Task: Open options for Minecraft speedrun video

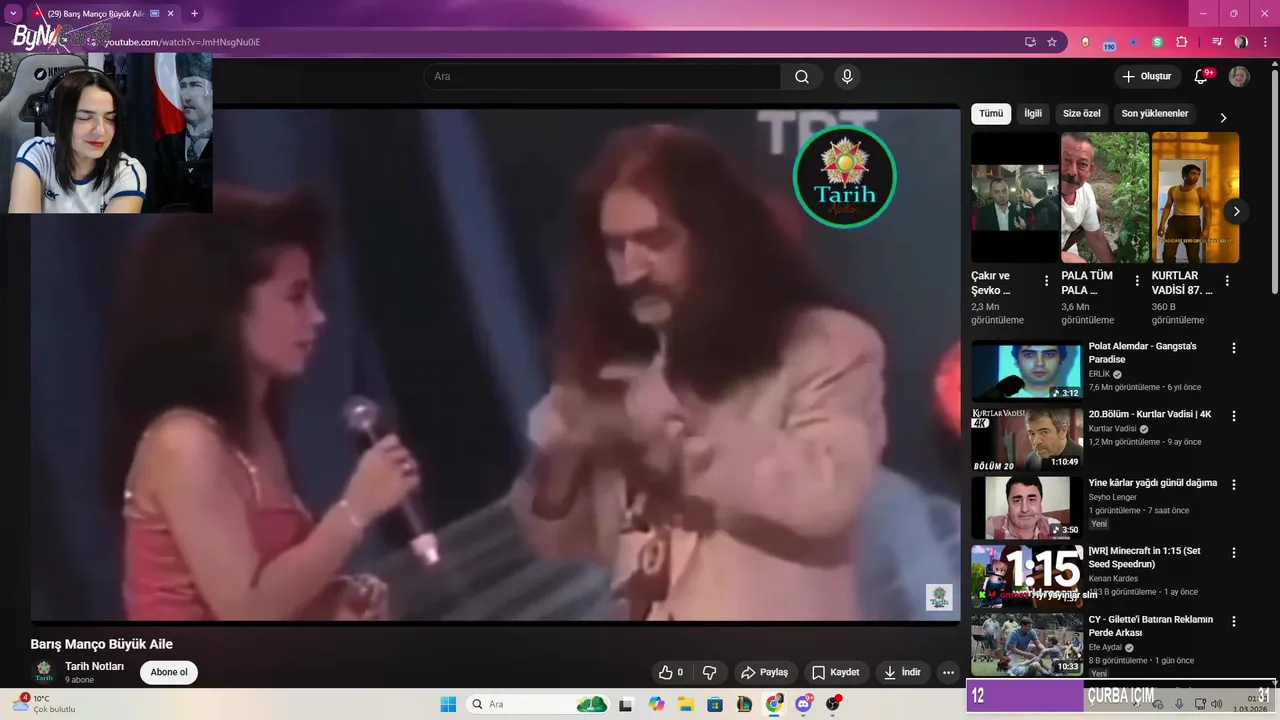Action: 1234,552
